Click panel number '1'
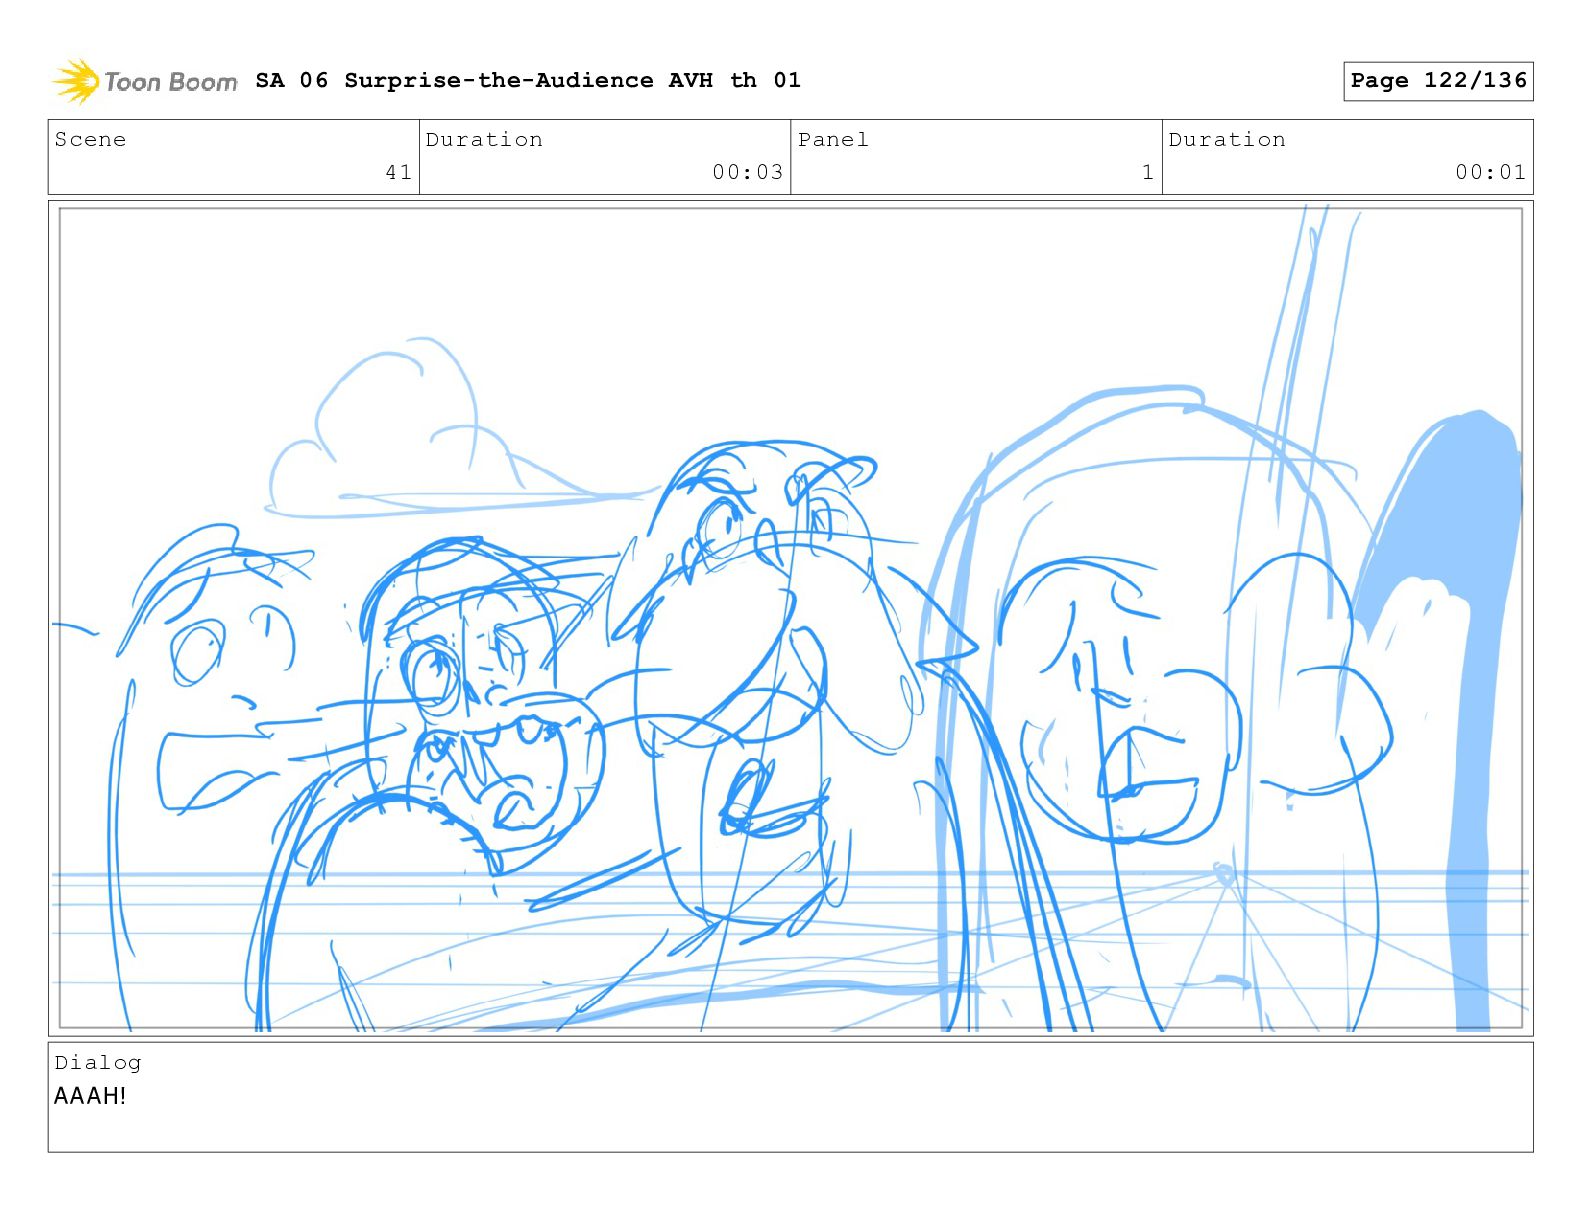1584x1224 pixels. [1148, 172]
